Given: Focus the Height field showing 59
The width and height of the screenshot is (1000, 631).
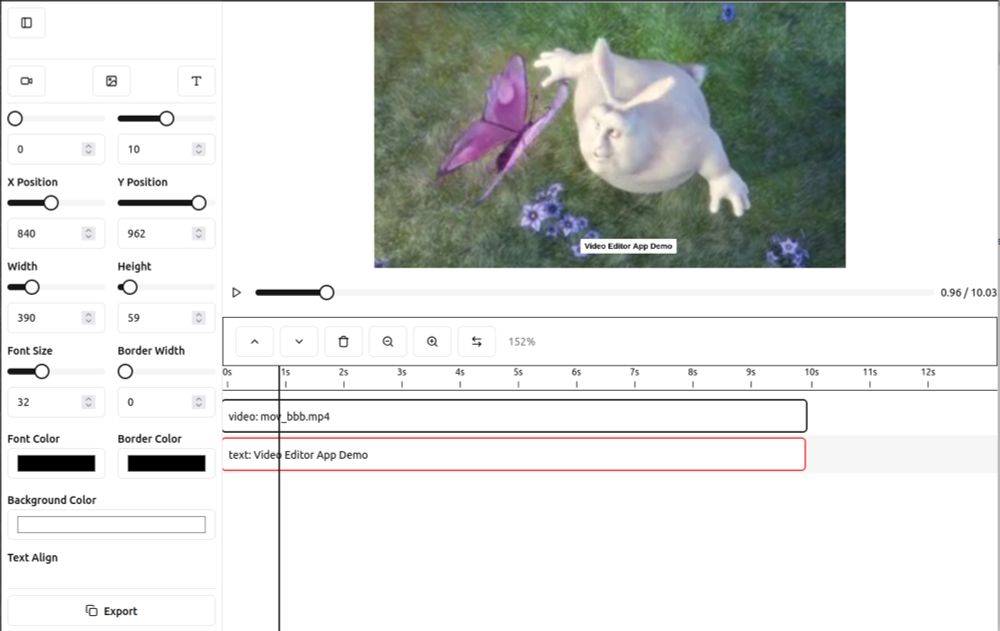Looking at the screenshot, I should pyautogui.click(x=166, y=318).
